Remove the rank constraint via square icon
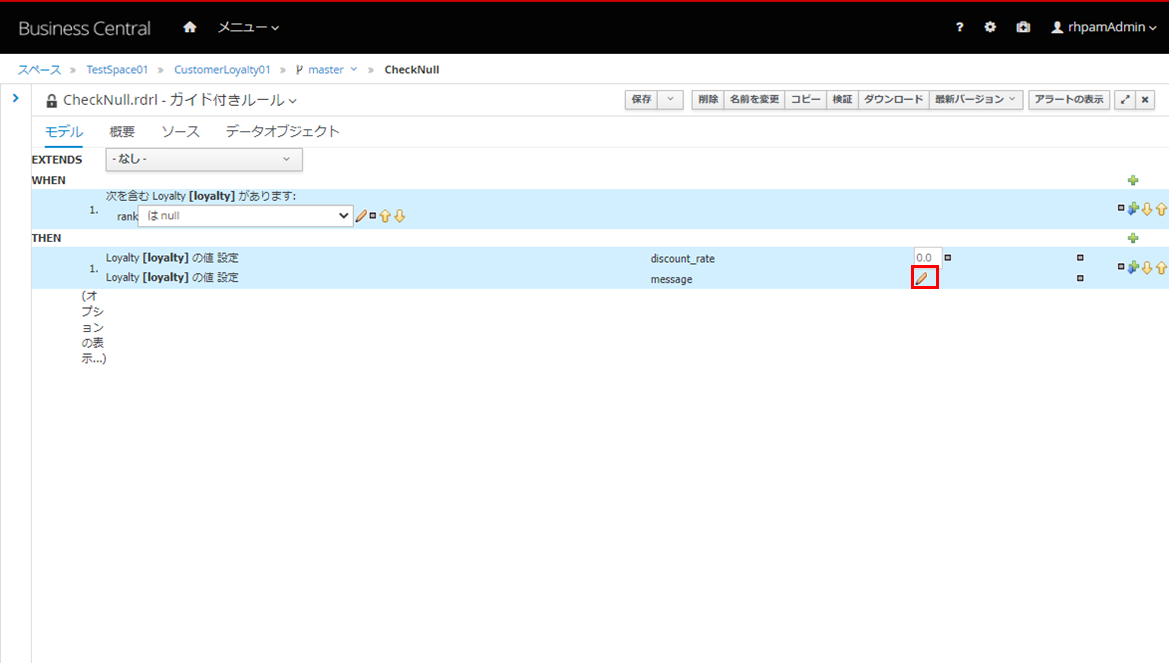1169x663 pixels. click(x=373, y=216)
